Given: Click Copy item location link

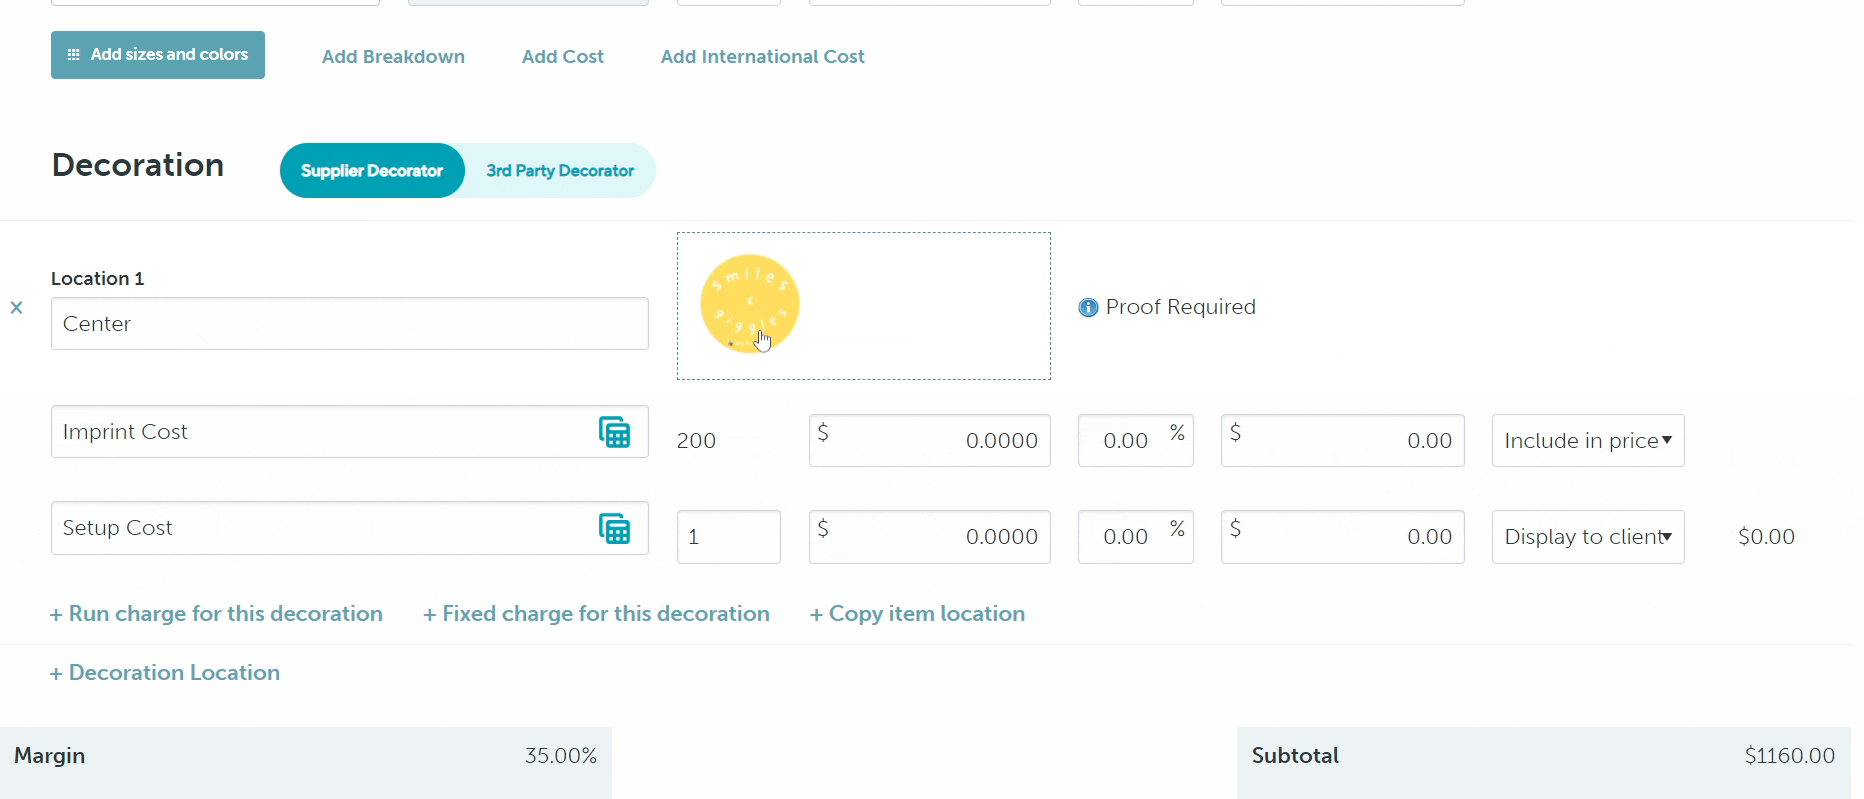Looking at the screenshot, I should tap(917, 614).
